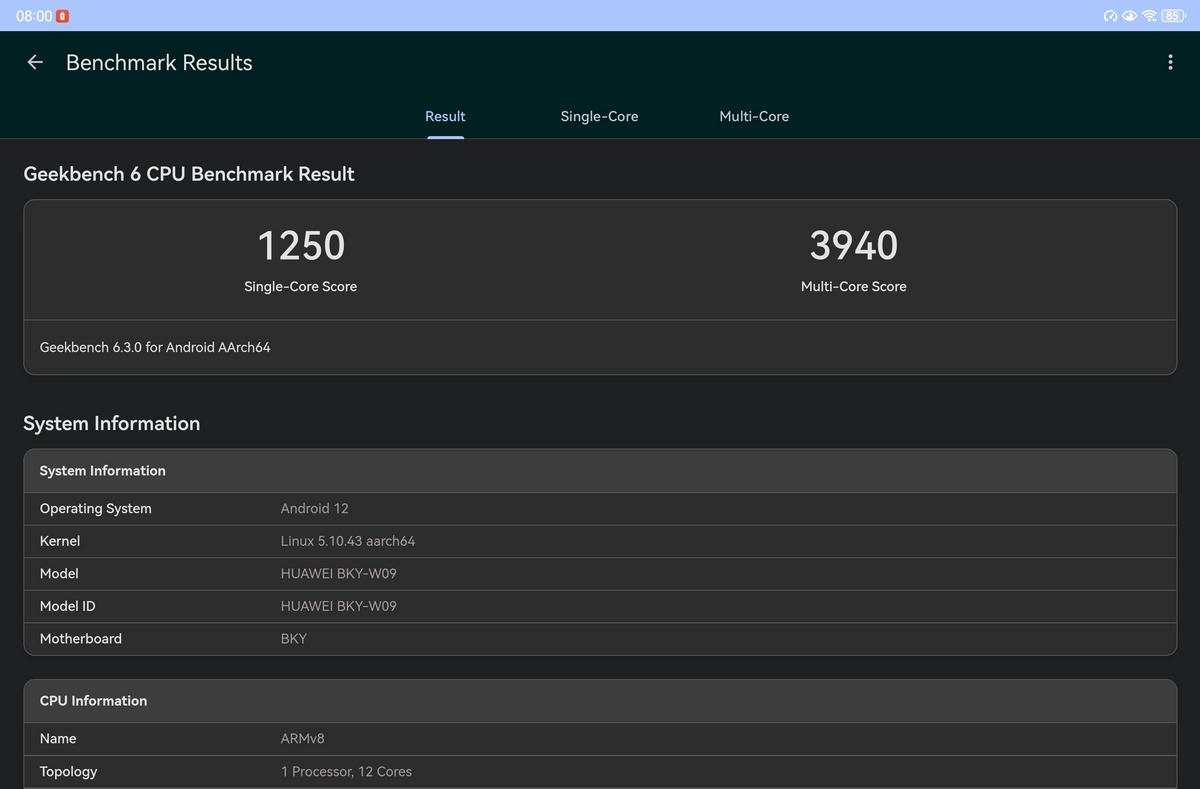Tap the eye comfort icon in status bar
Image resolution: width=1200 pixels, height=789 pixels.
coord(1130,16)
